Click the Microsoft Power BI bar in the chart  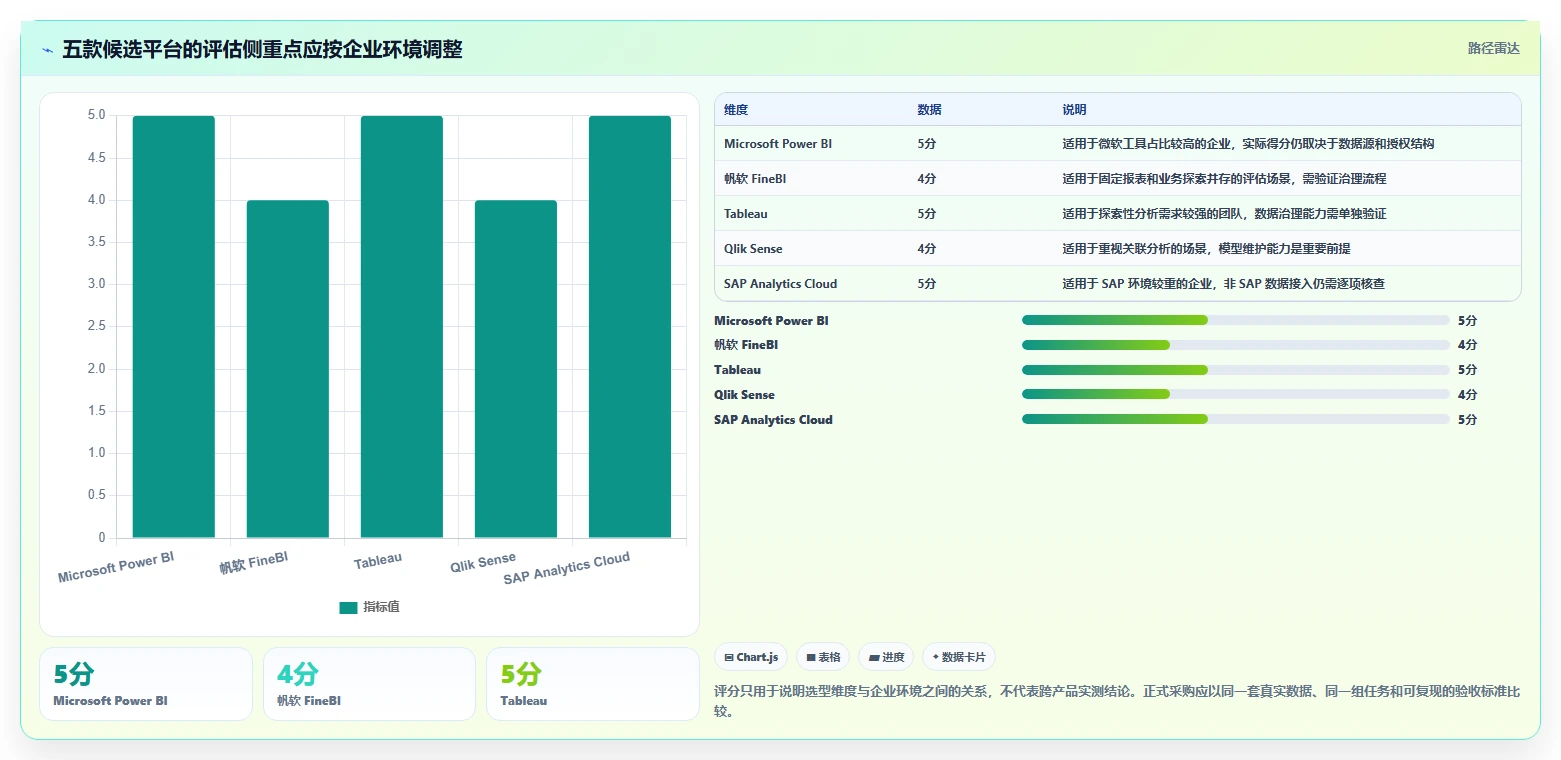173,327
